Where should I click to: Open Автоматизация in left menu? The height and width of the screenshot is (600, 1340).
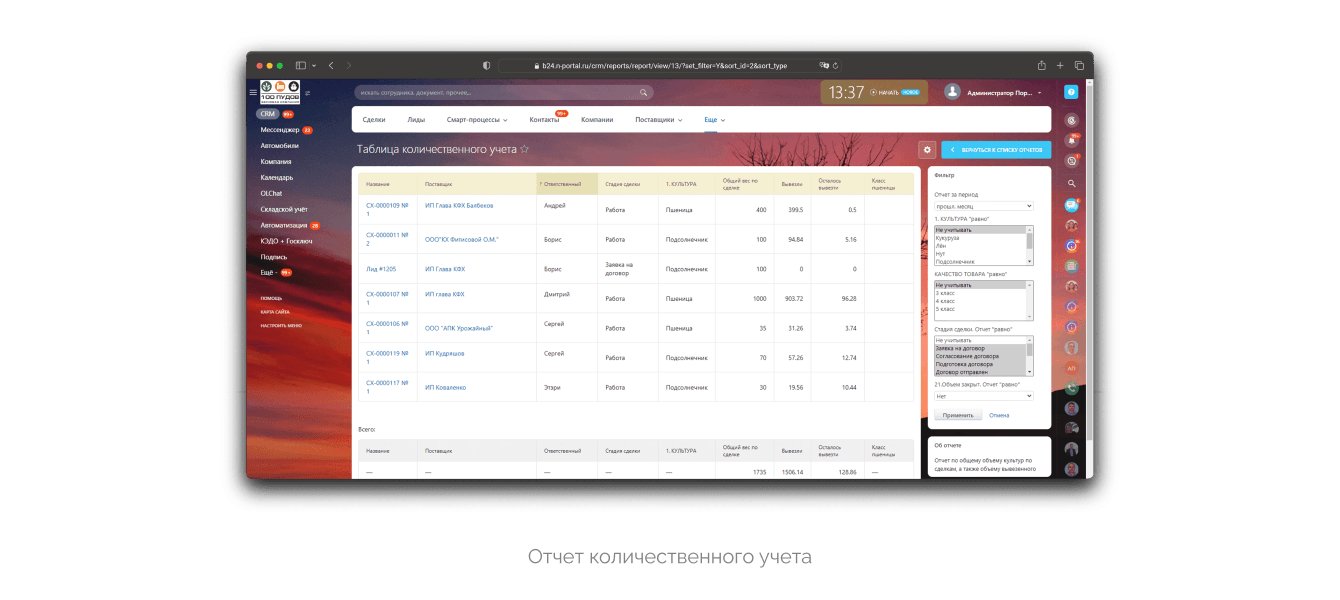click(x=284, y=225)
